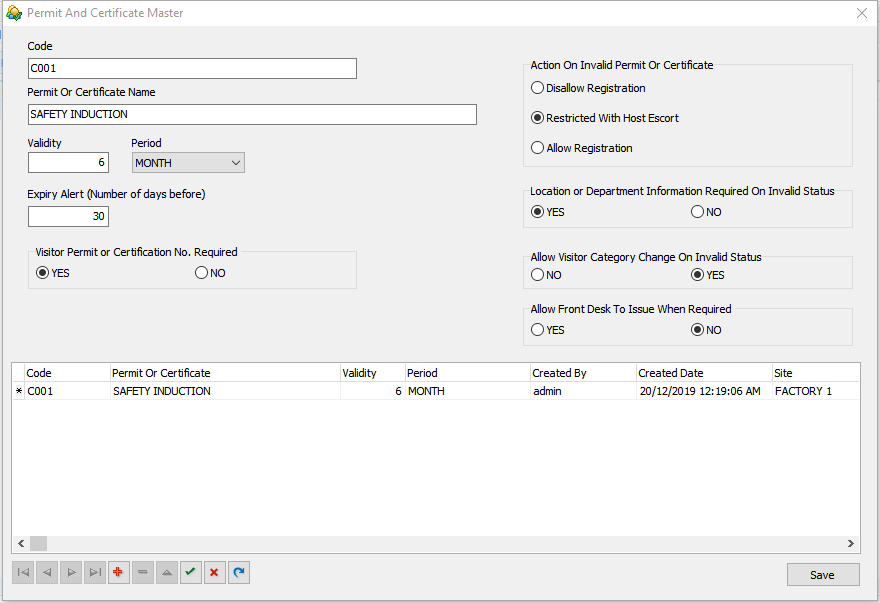Open the Period dropdown showing MONTH
Image resolution: width=880 pixels, height=603 pixels.
188,163
